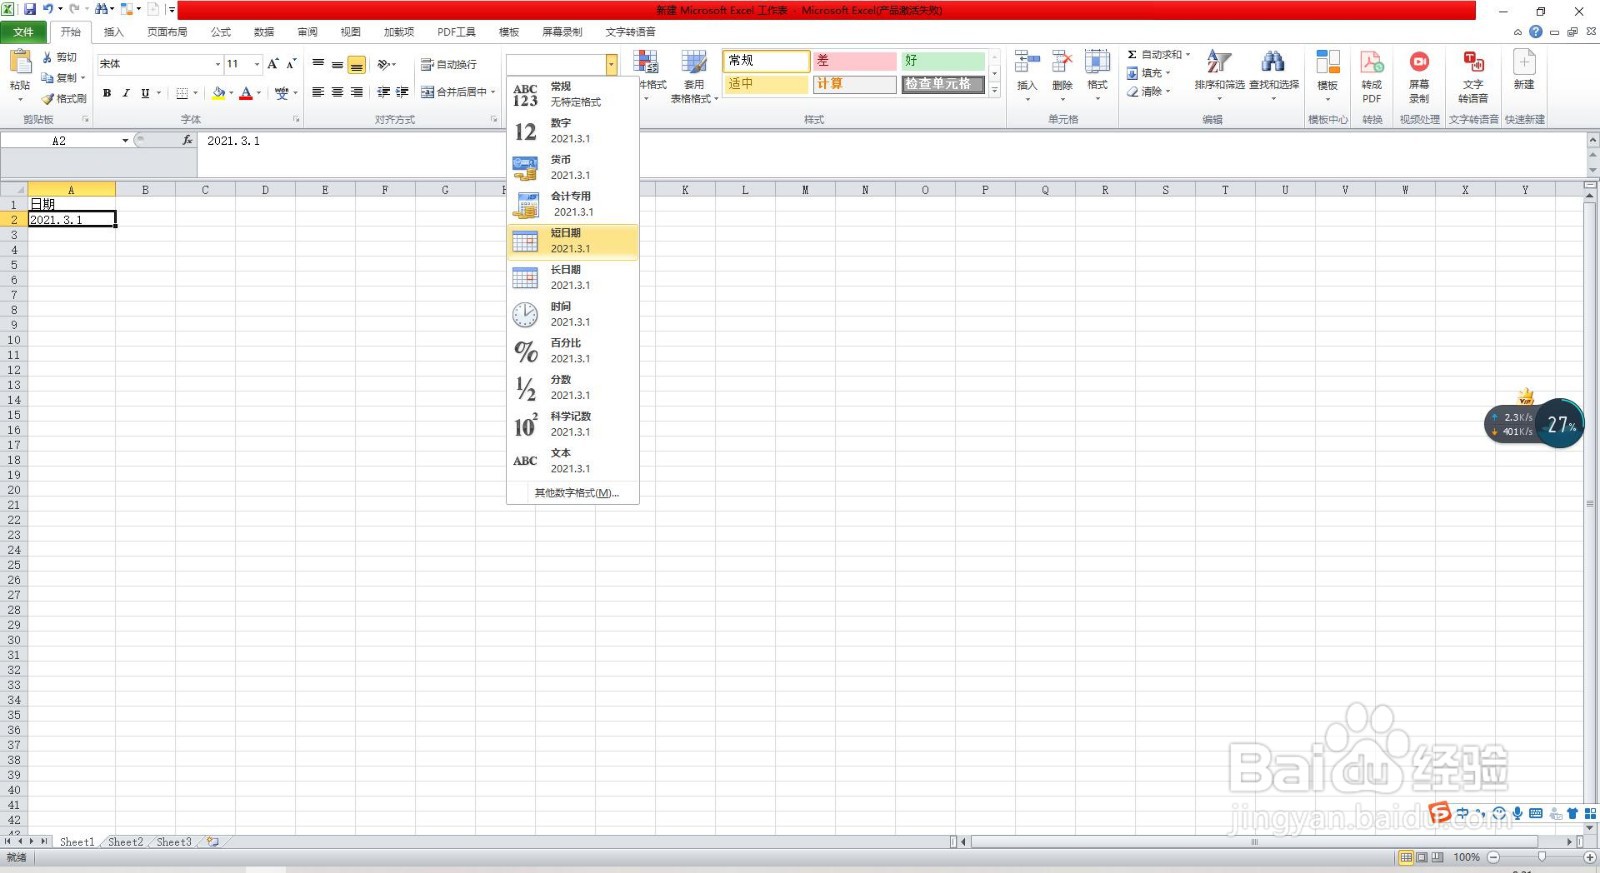Select column B header

tap(145, 189)
